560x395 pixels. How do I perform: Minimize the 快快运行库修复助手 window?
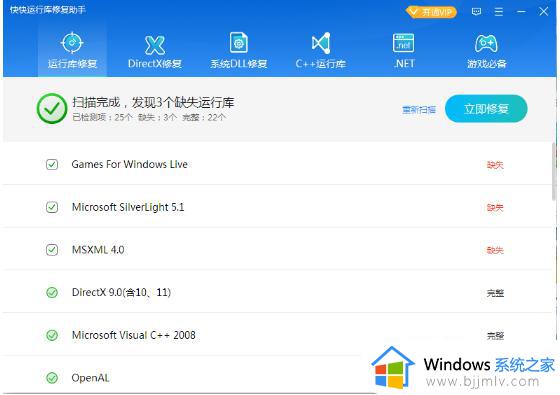coord(521,12)
